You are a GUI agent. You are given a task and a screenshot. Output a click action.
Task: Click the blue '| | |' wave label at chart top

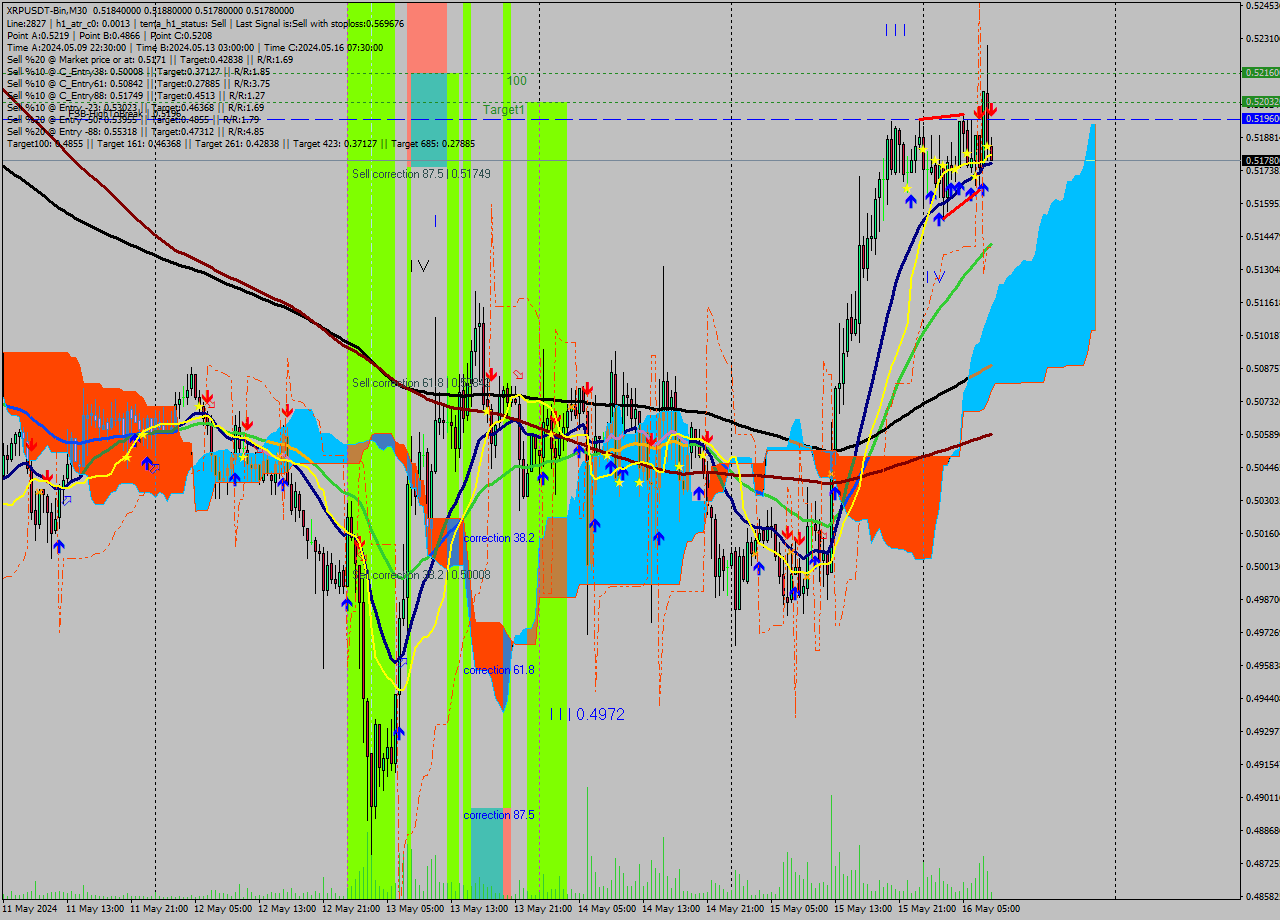pos(896,30)
